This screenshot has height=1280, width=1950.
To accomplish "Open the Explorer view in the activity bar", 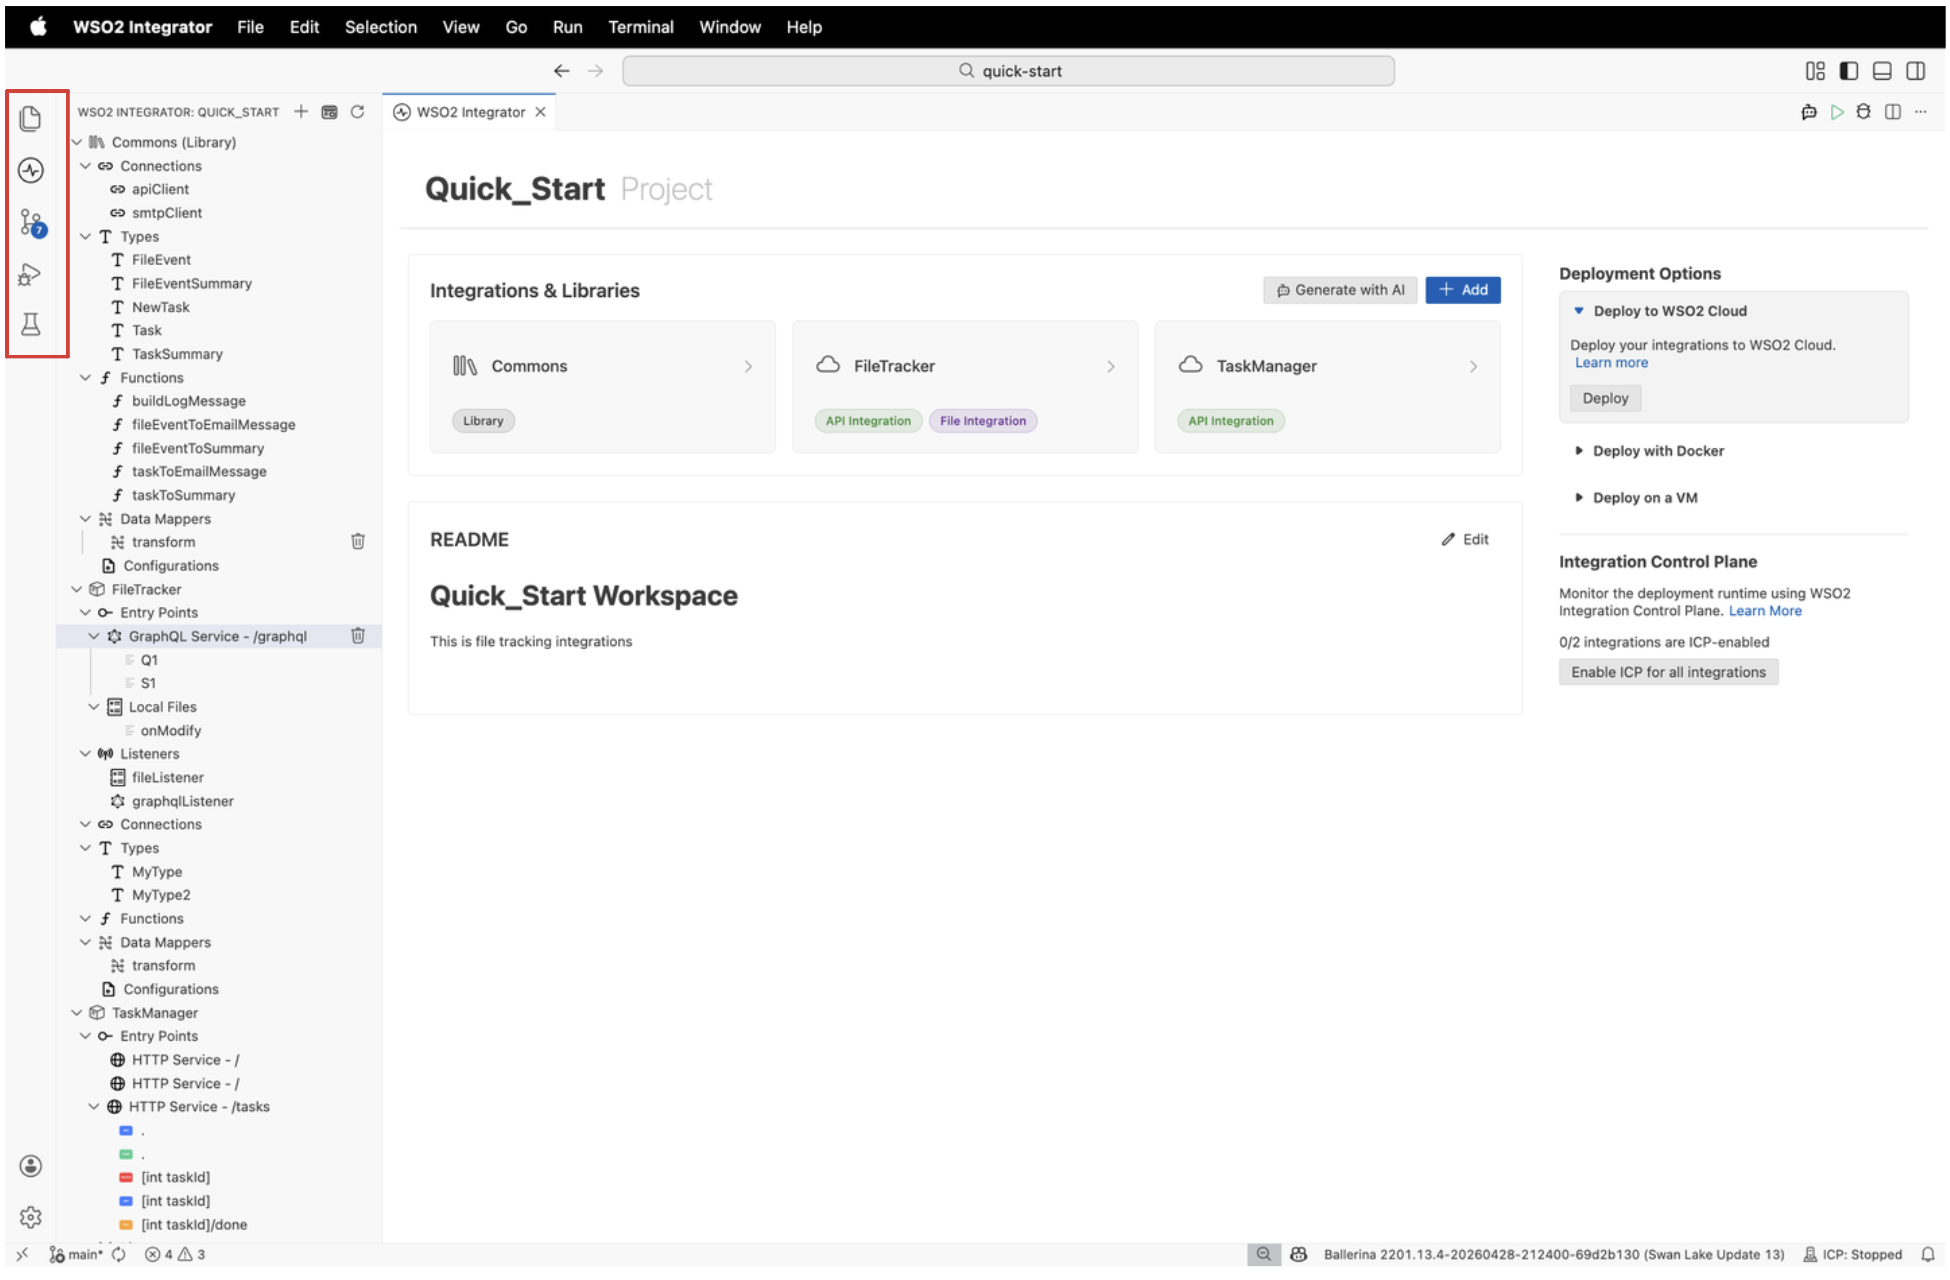I will point(31,118).
